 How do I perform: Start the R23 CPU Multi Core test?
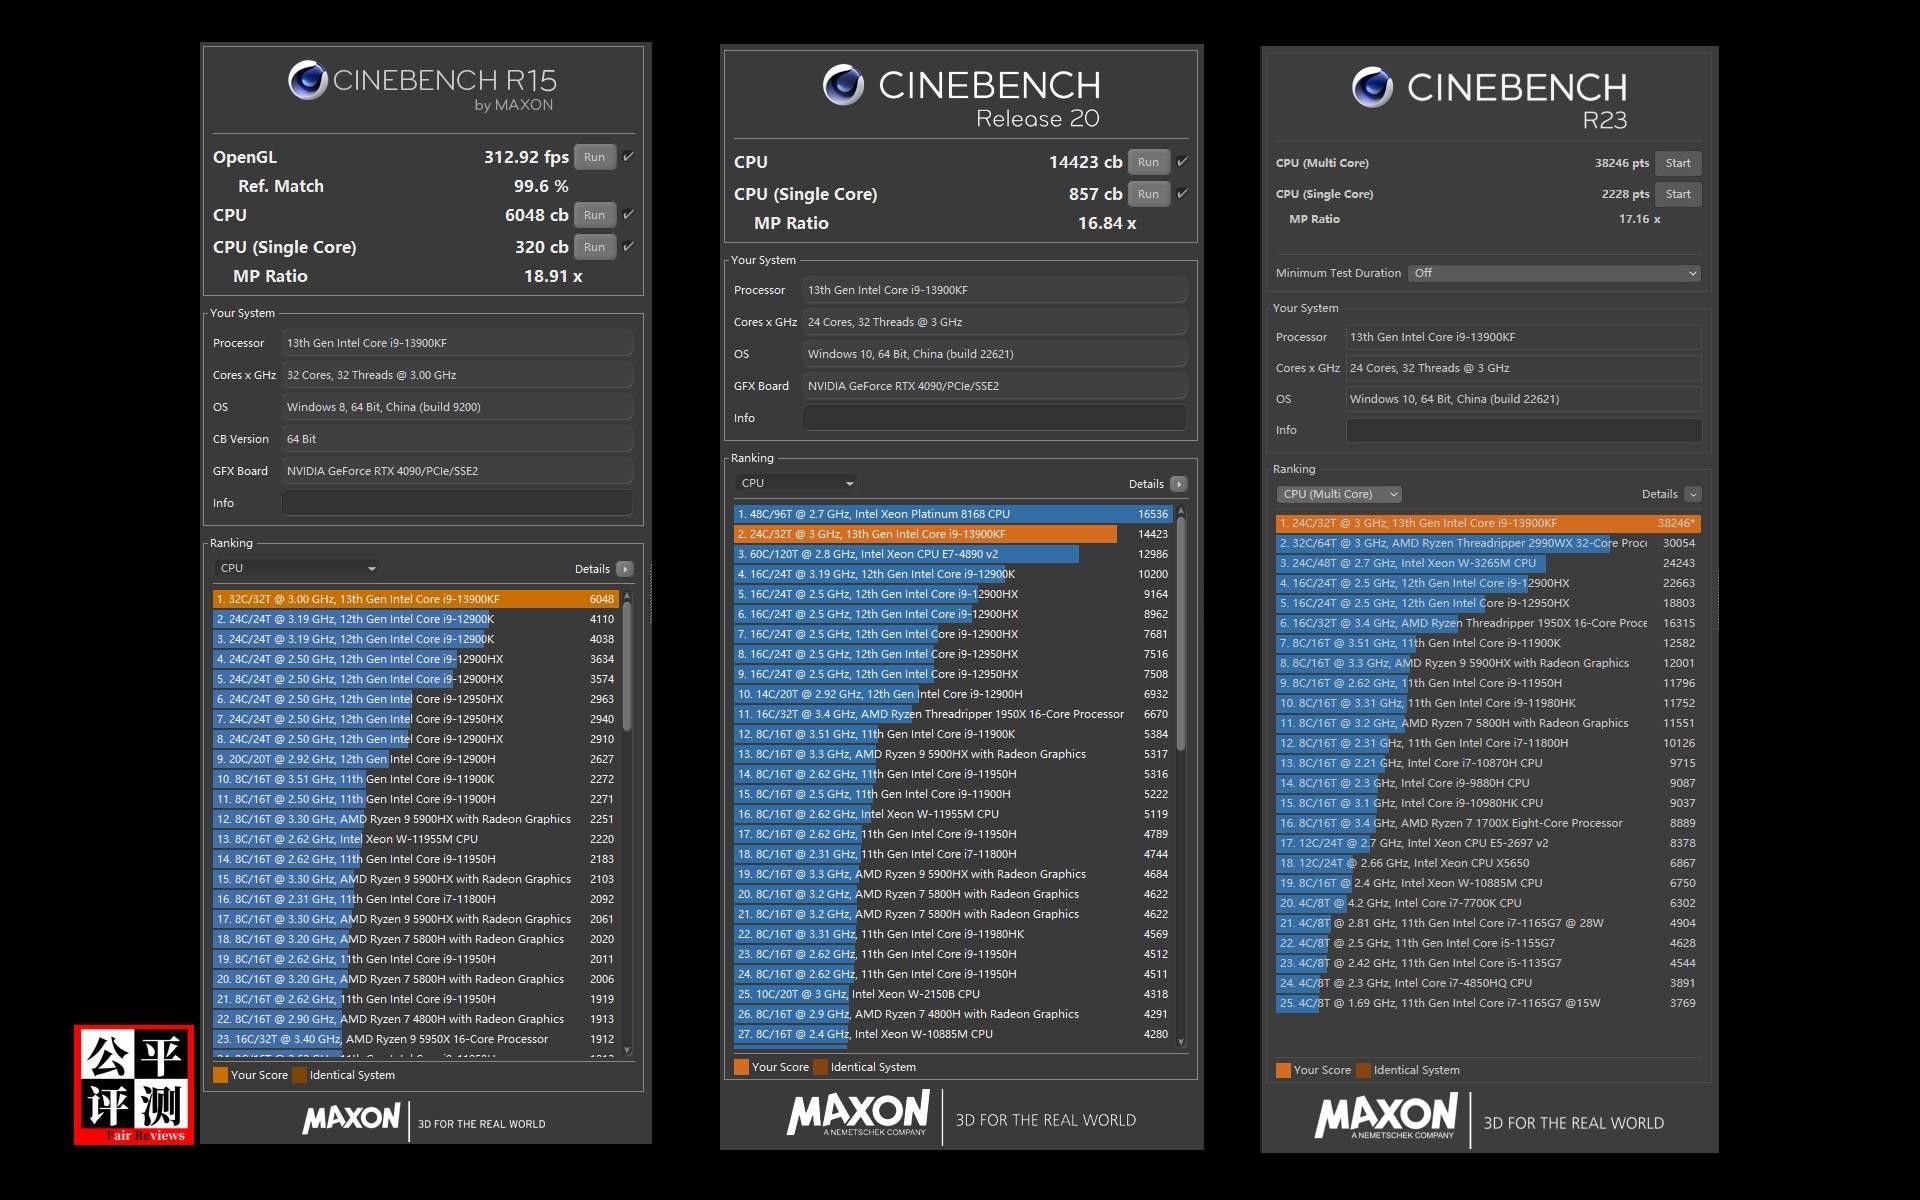coord(1677,163)
